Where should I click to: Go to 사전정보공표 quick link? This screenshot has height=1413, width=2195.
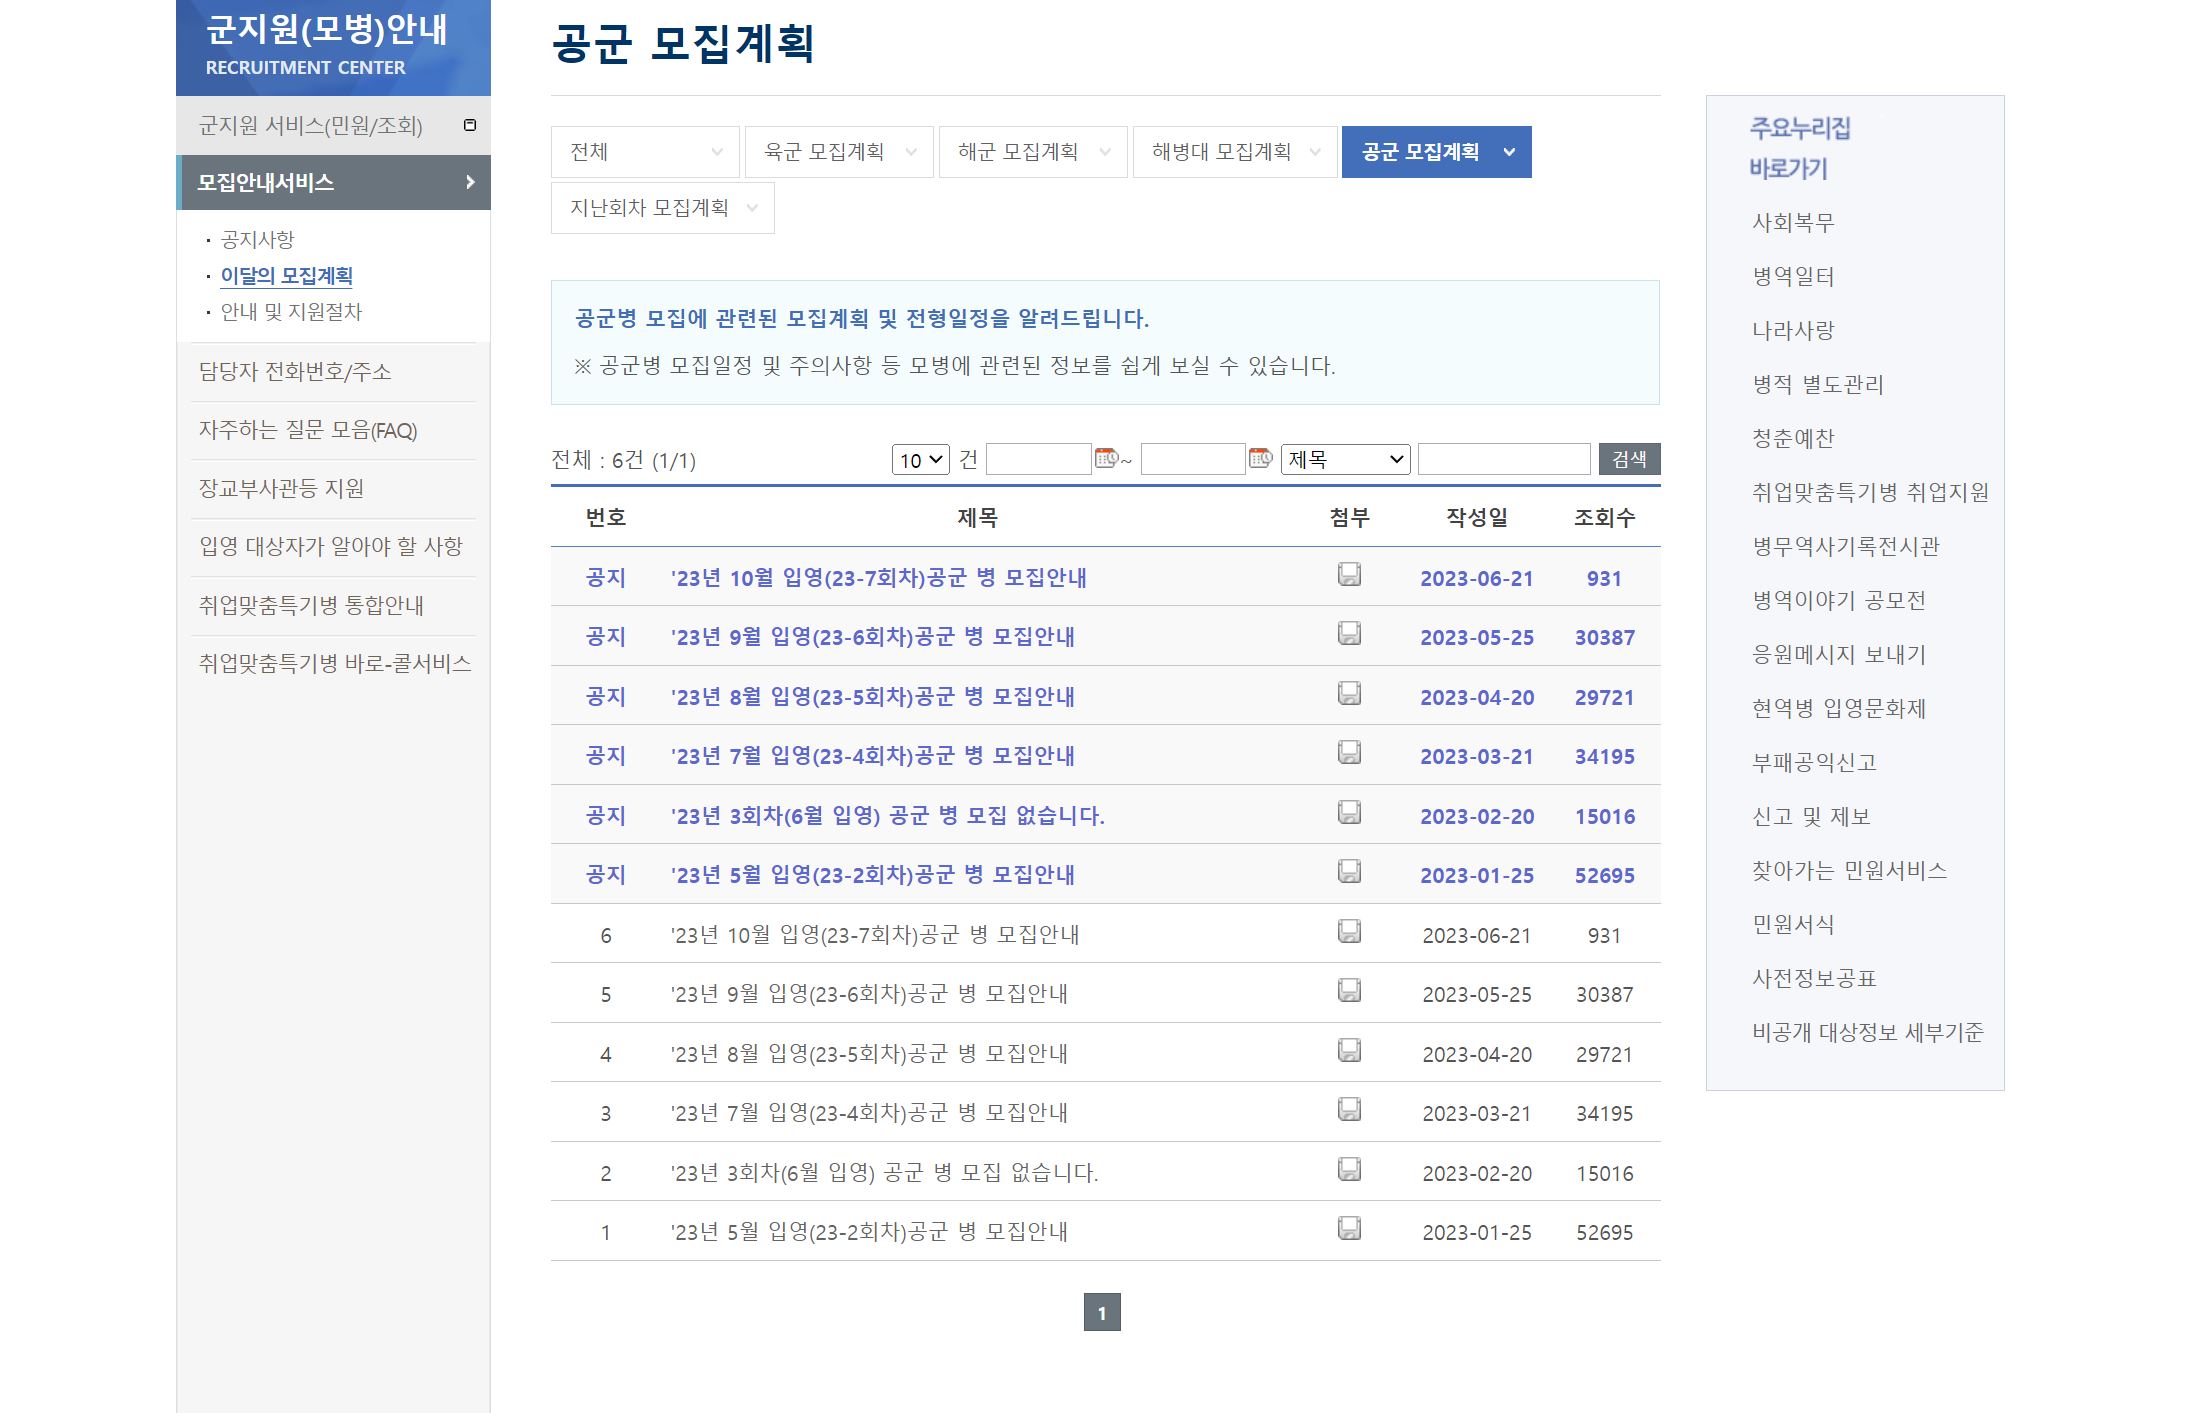(1814, 979)
